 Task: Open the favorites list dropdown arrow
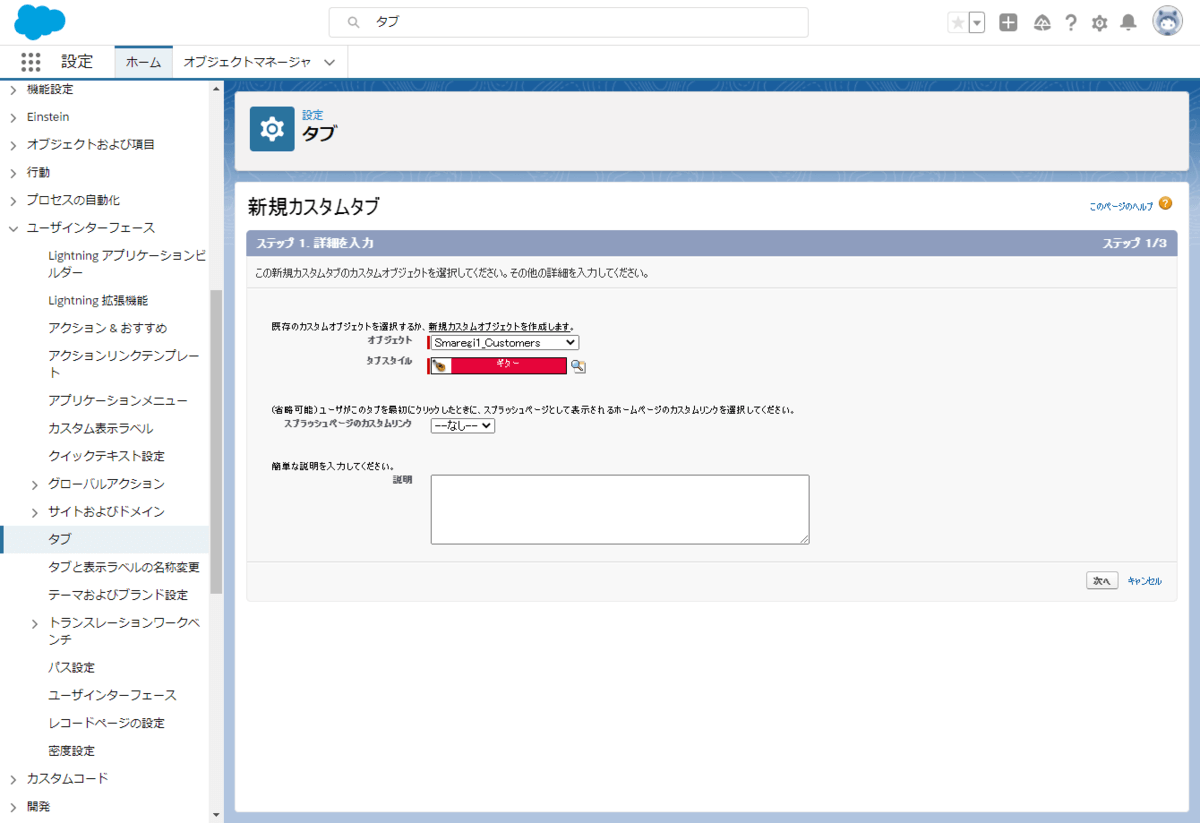point(977,23)
